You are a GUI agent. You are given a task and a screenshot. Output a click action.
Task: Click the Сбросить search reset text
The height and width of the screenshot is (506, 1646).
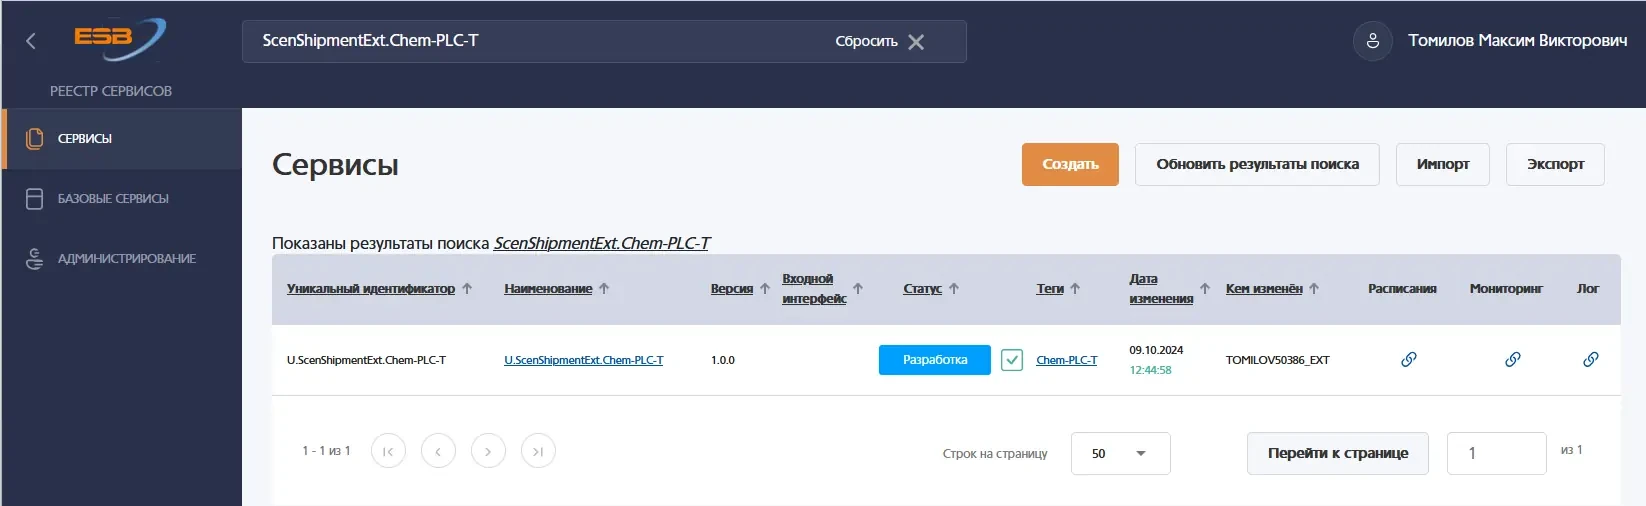pyautogui.click(x=866, y=42)
